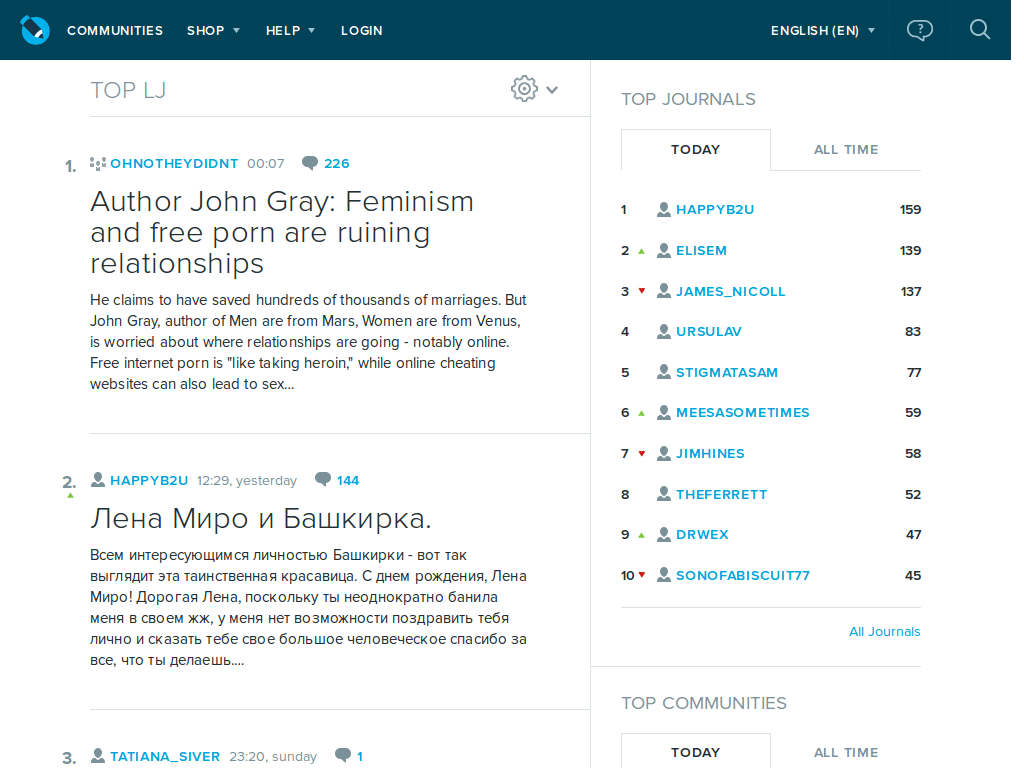1024x768 pixels.
Task: Click the community icon beside OHNOTHEYDIDNT
Action: 98,163
